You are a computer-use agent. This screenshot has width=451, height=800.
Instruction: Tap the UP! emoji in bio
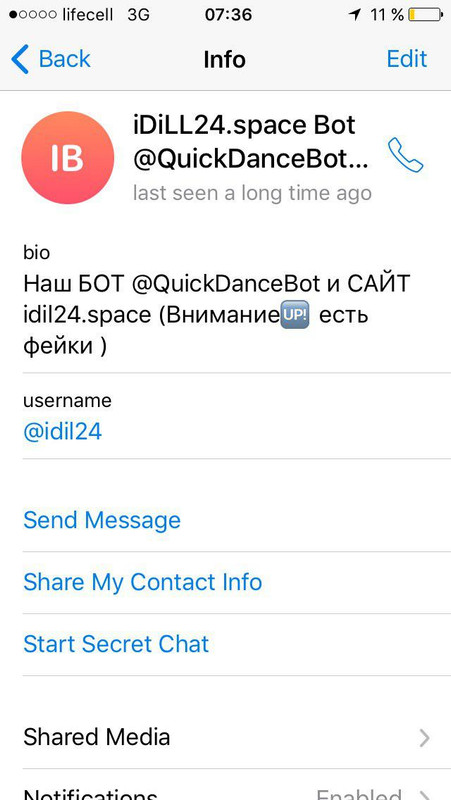tap(295, 315)
